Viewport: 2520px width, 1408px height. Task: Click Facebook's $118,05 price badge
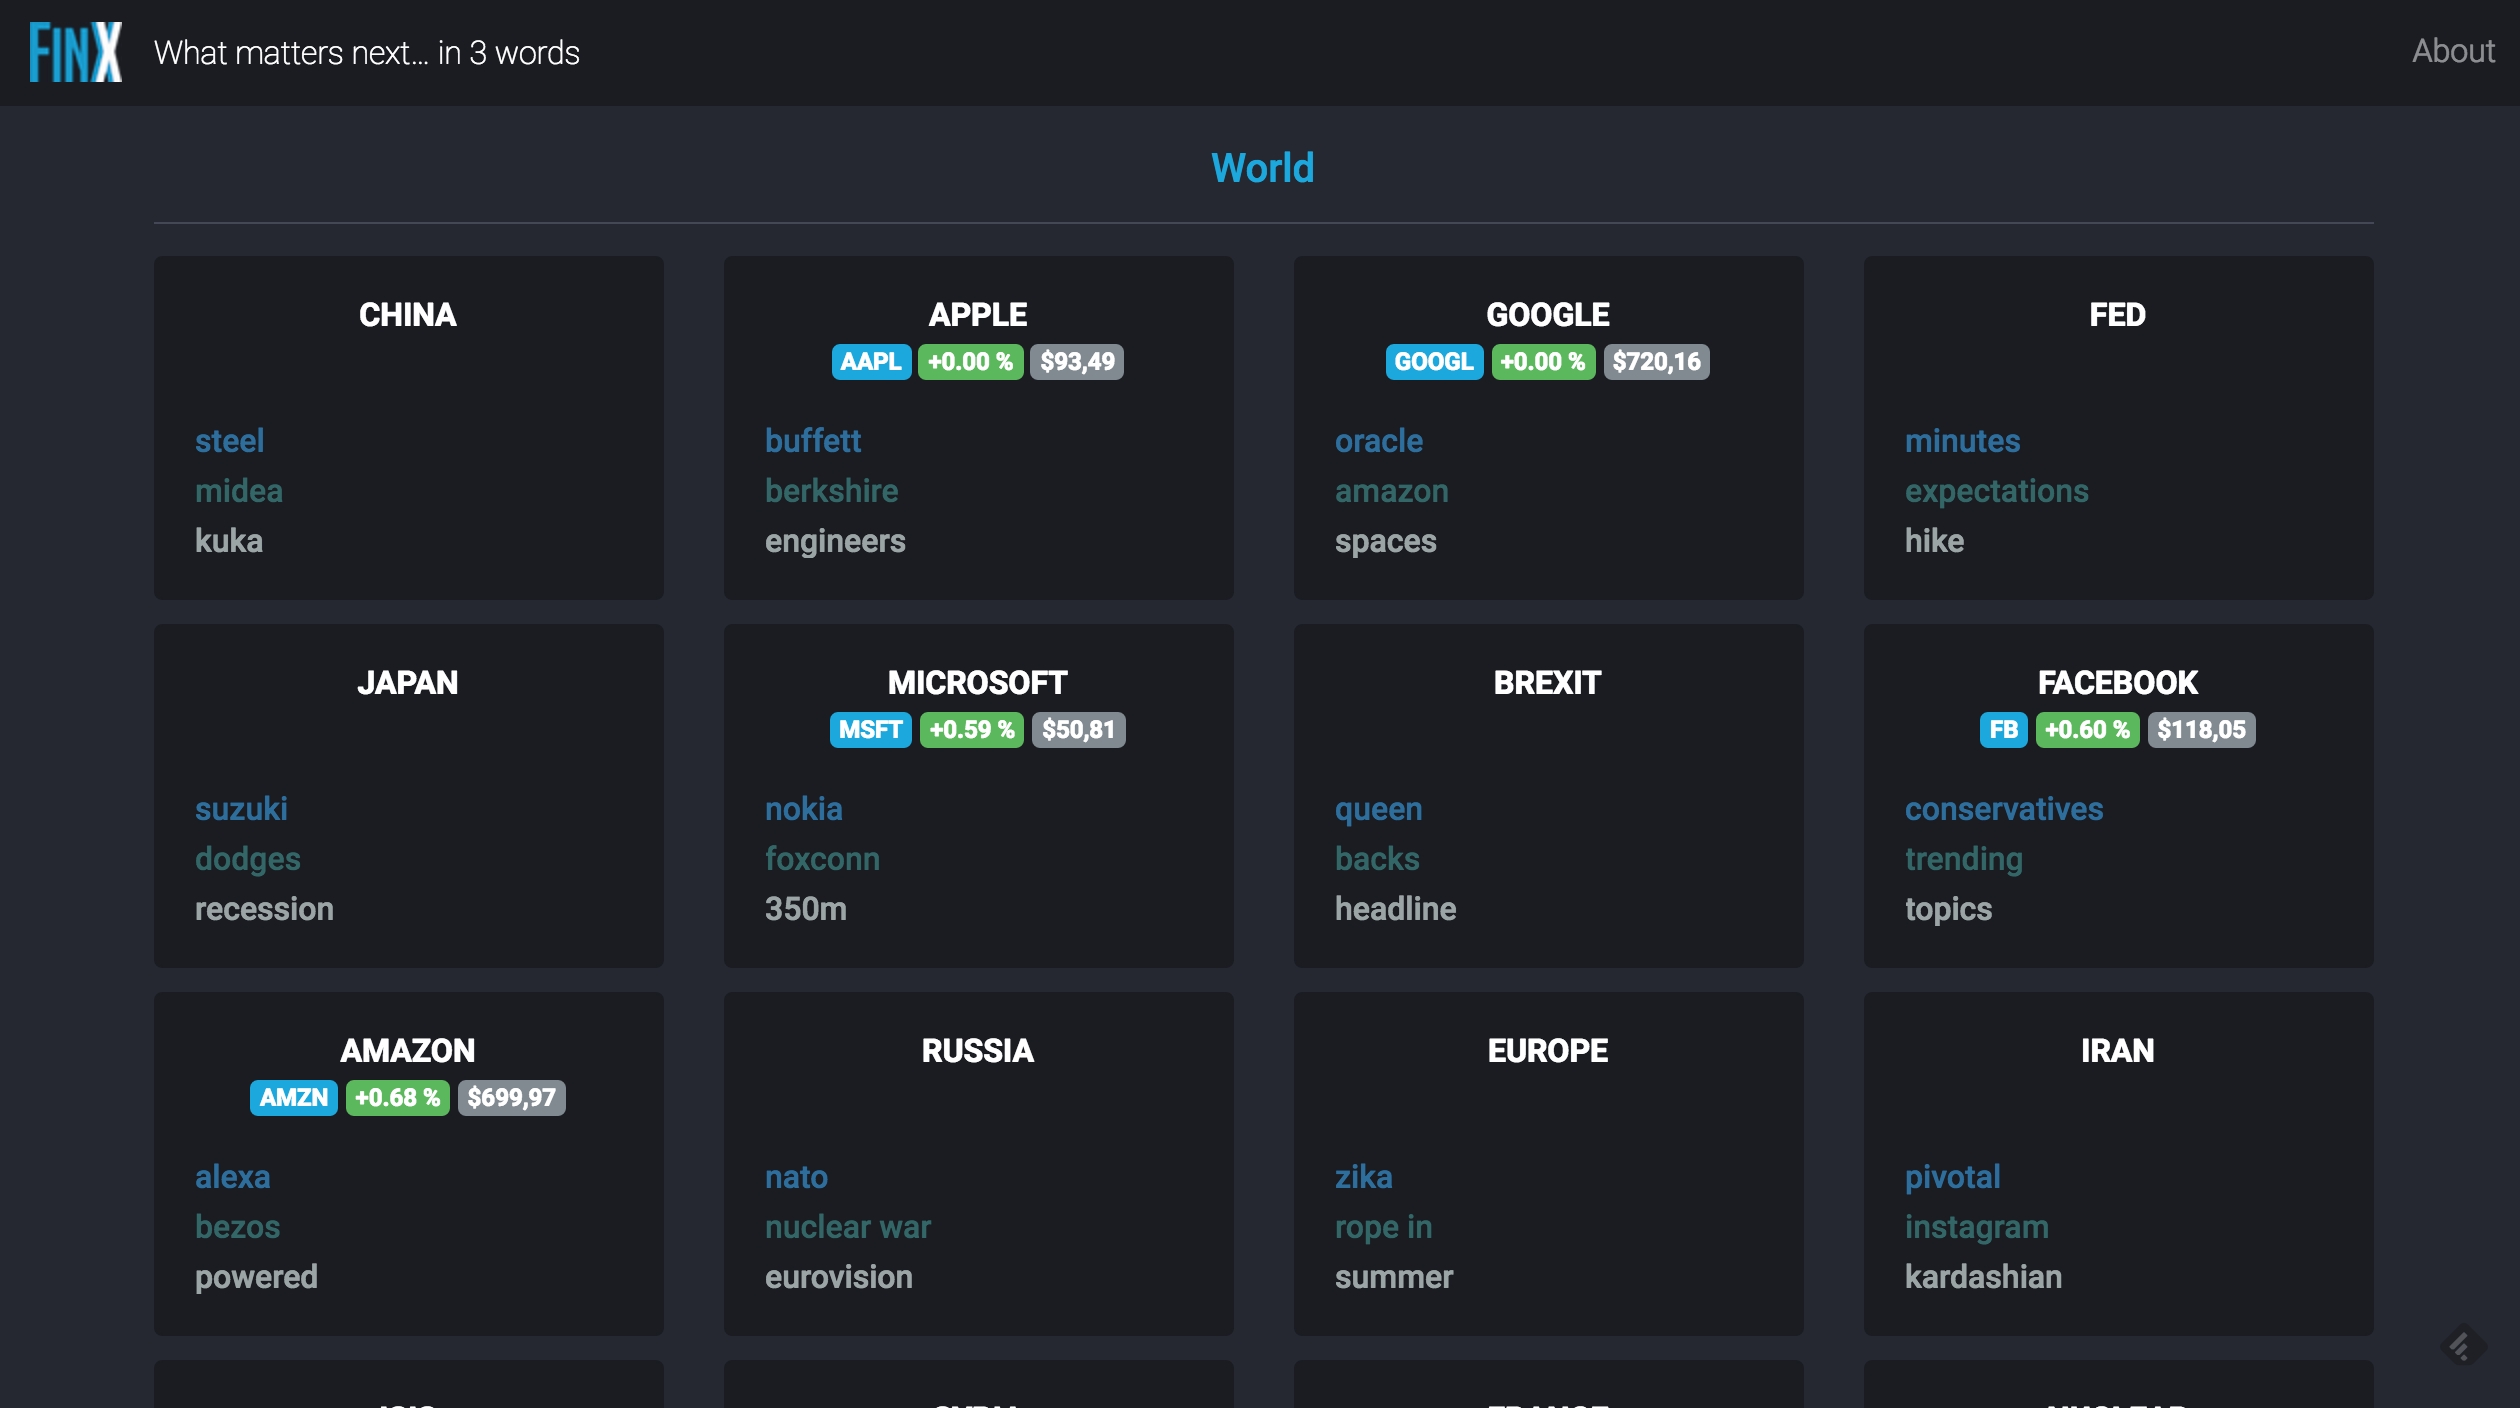pyautogui.click(x=2201, y=730)
